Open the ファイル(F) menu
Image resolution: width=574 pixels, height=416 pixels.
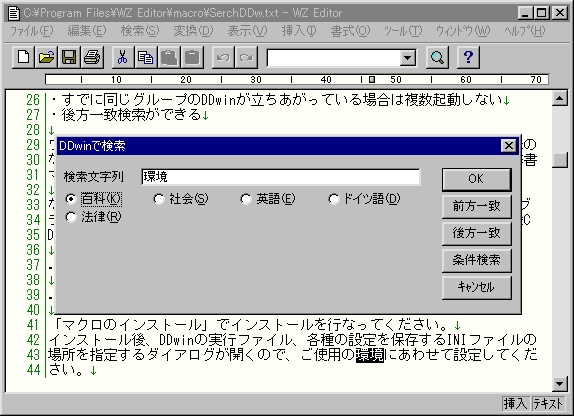coord(31,31)
